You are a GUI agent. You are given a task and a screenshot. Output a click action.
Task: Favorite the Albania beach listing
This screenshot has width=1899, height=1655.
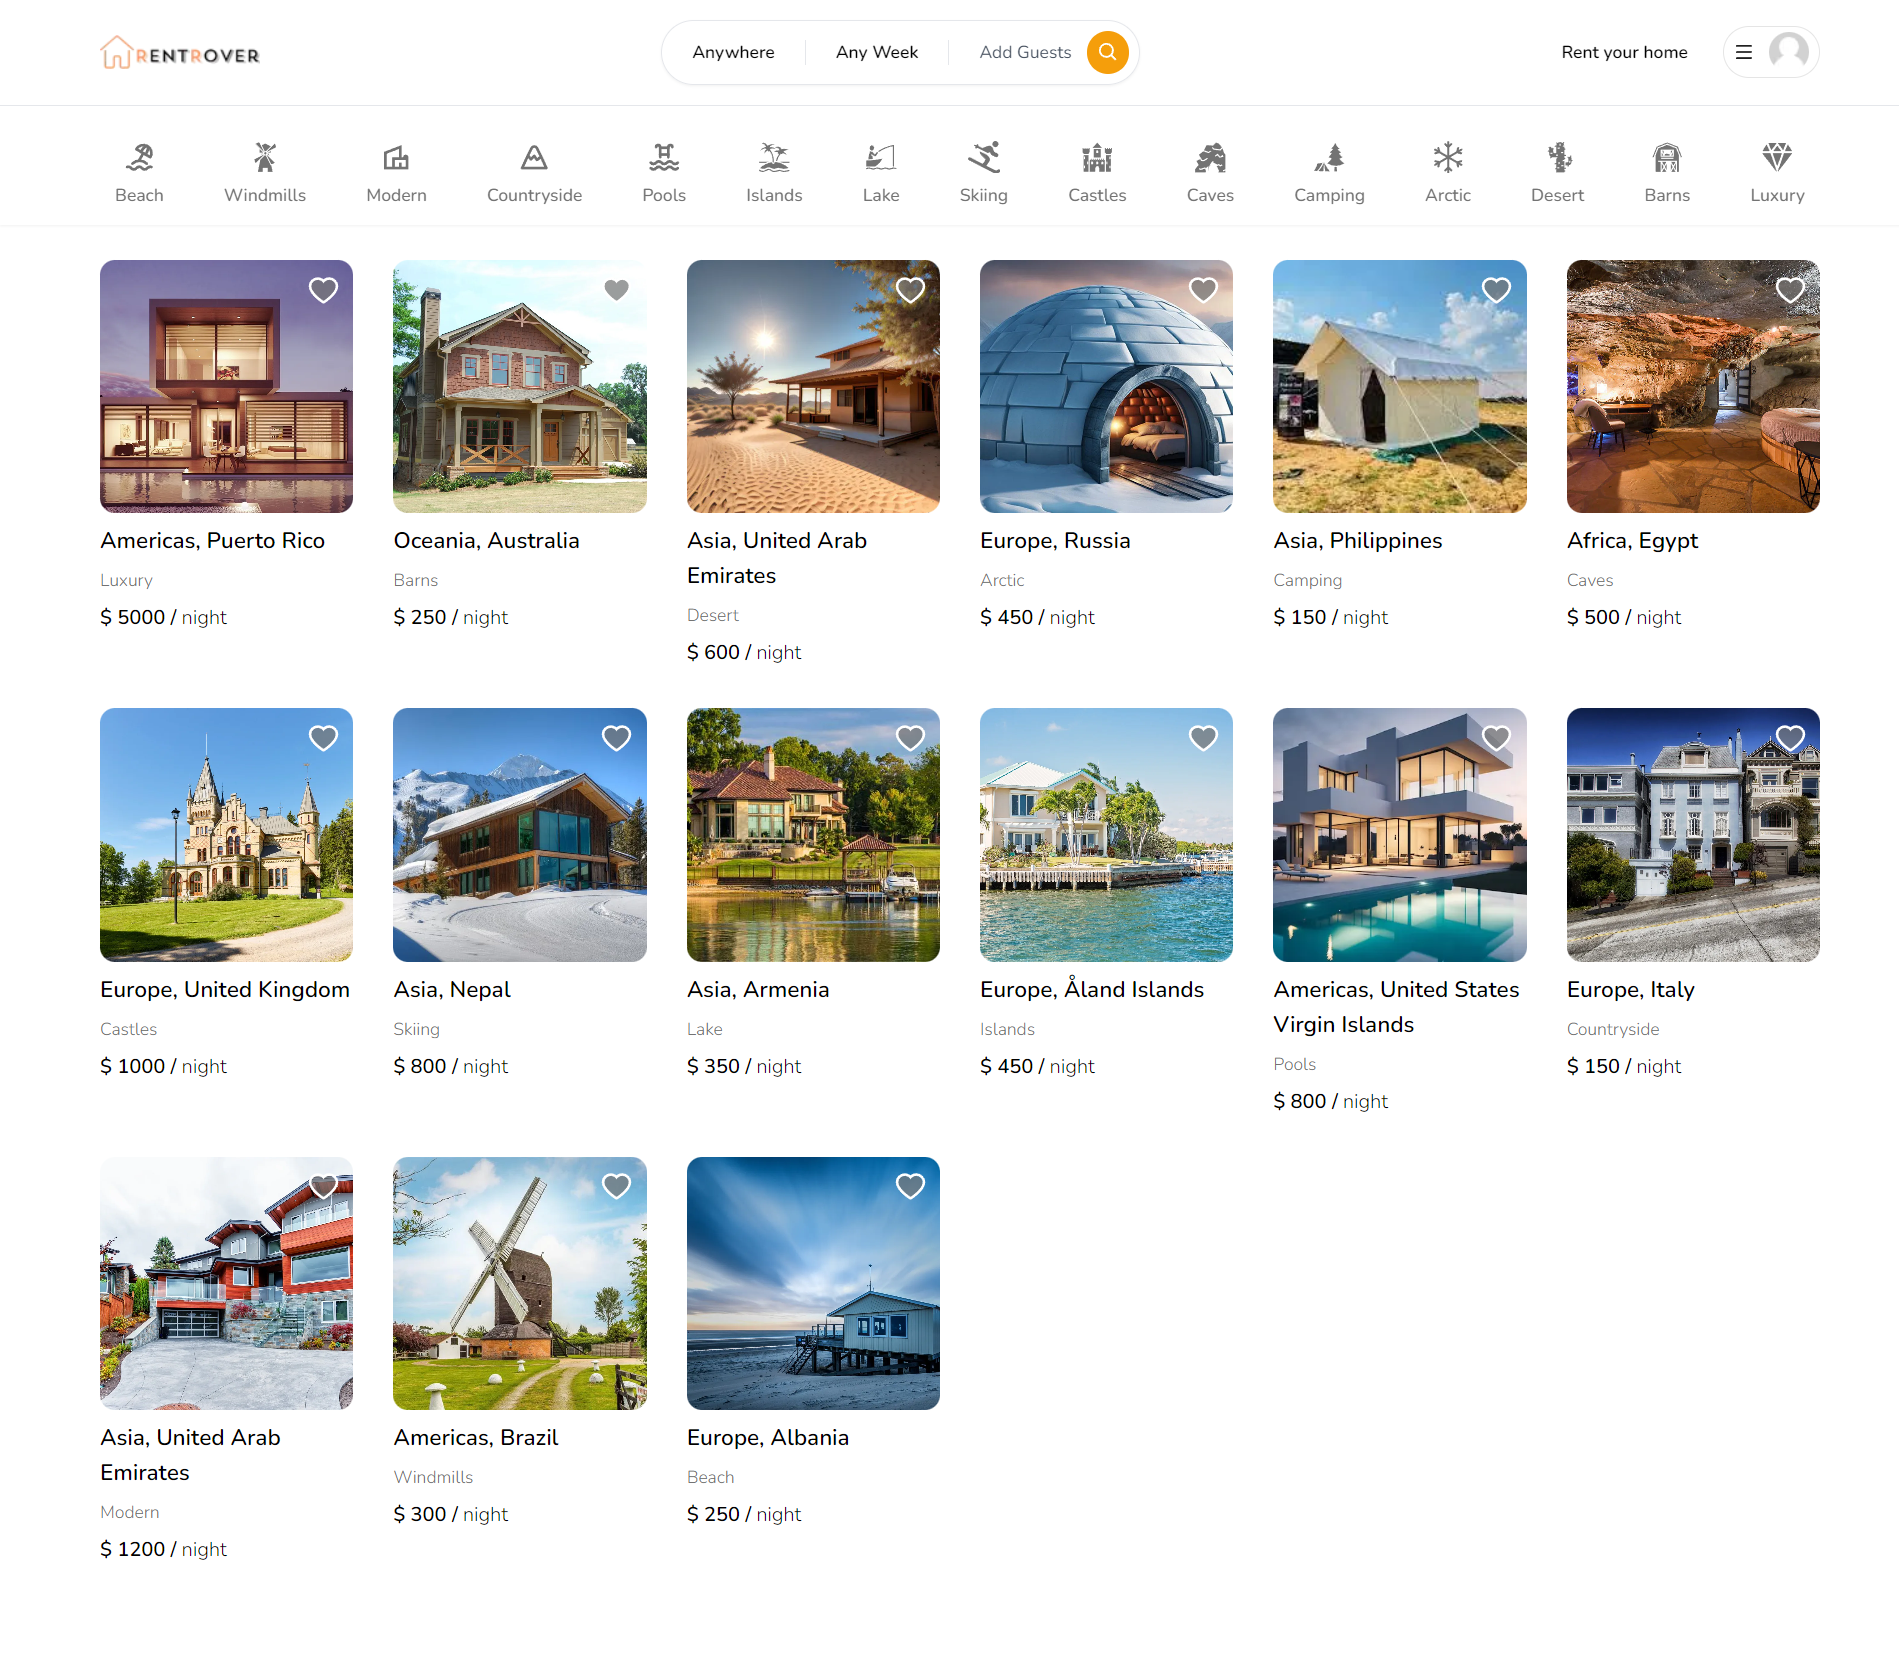tap(910, 1186)
